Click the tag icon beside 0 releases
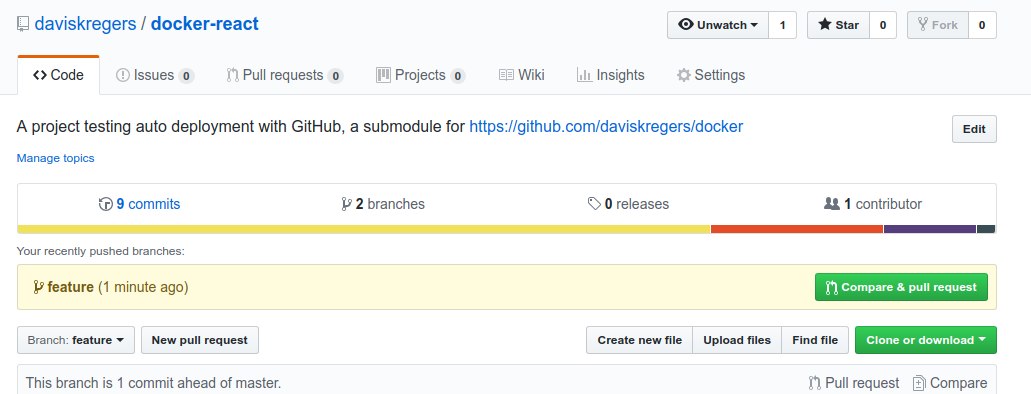Image resolution: width=1031 pixels, height=394 pixels. coord(594,204)
